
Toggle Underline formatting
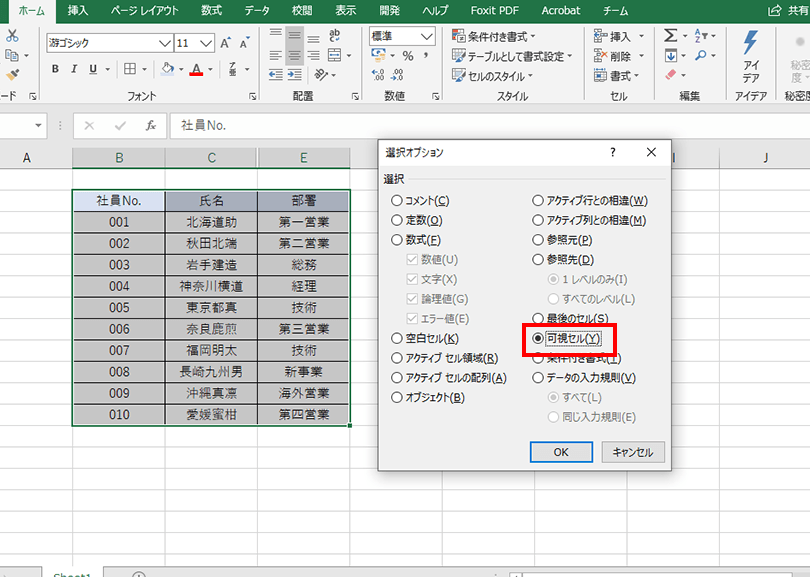93,69
